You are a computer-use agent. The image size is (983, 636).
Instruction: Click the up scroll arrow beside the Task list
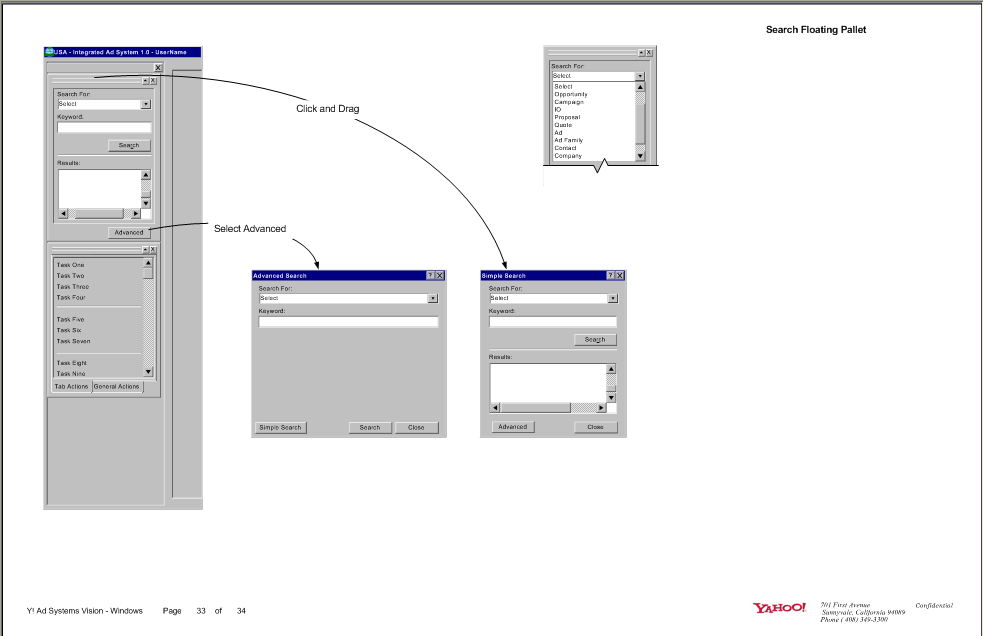pyautogui.click(x=148, y=263)
